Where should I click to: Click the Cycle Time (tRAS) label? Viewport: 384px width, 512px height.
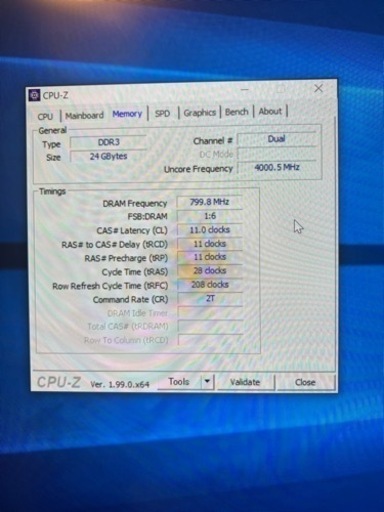click(135, 272)
